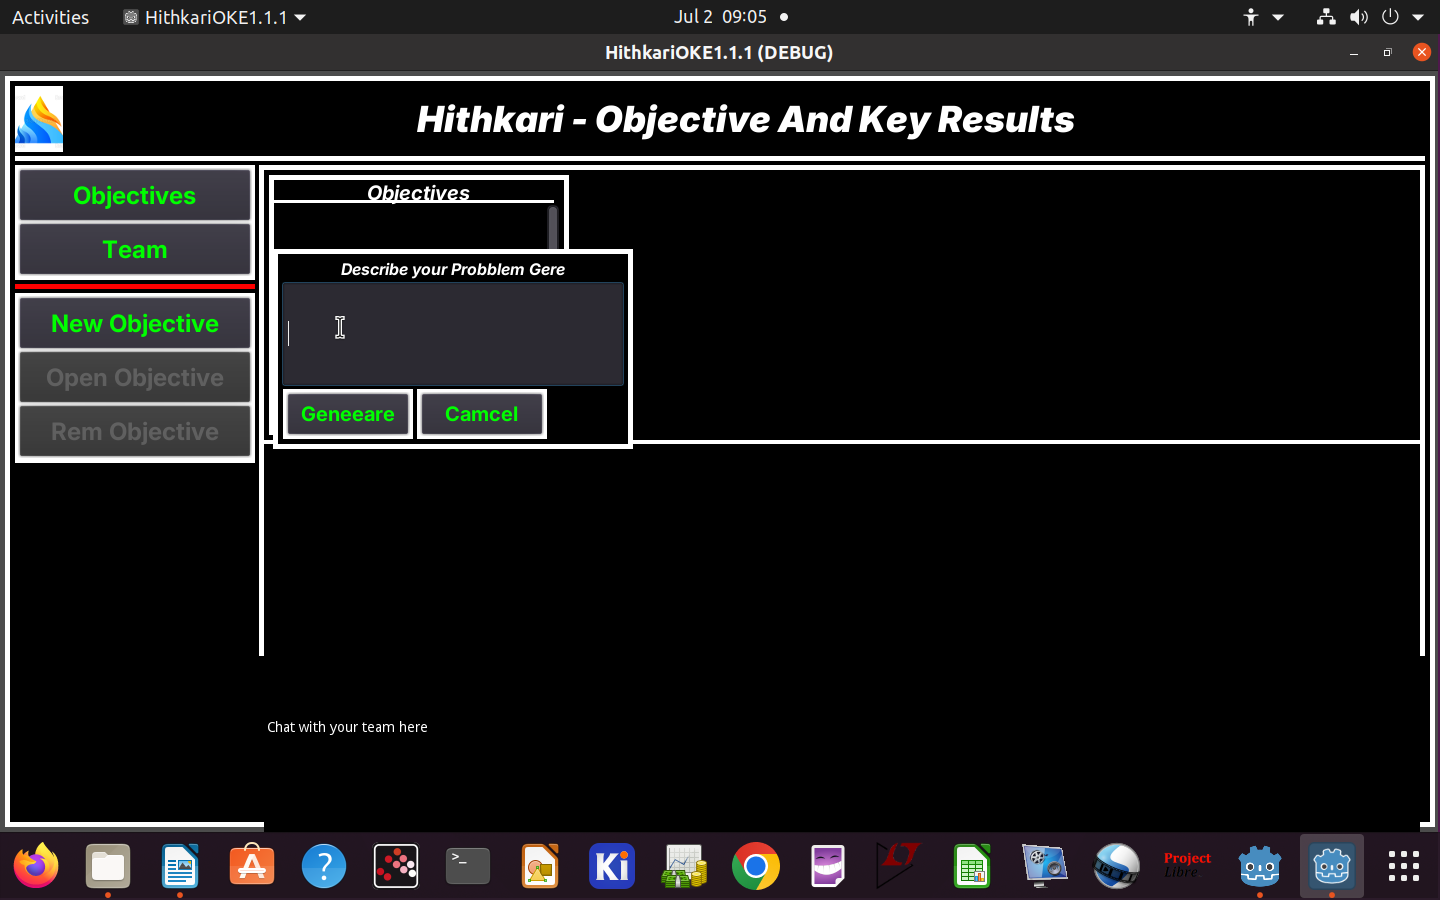Open the system status power menu

(1402, 17)
